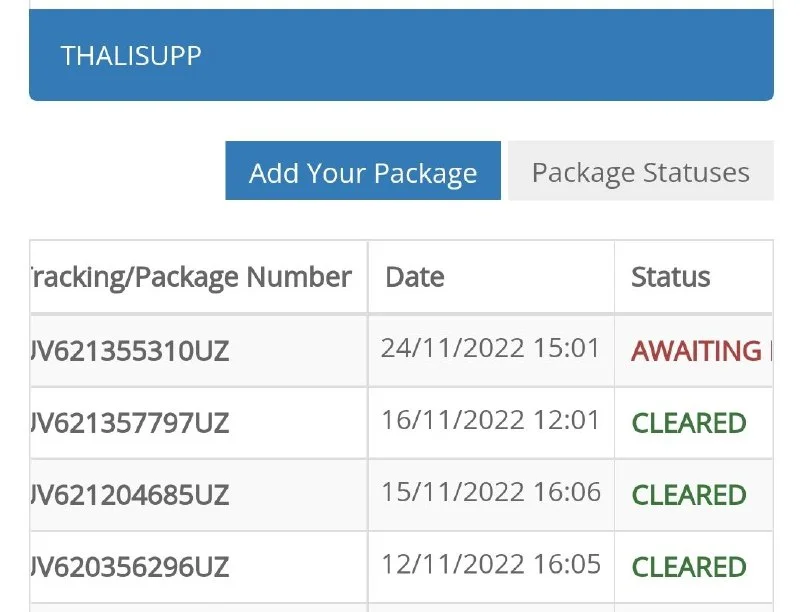The image size is (800, 612).
Task: Select tracking number ending 621355310UZ
Action: click(x=130, y=351)
